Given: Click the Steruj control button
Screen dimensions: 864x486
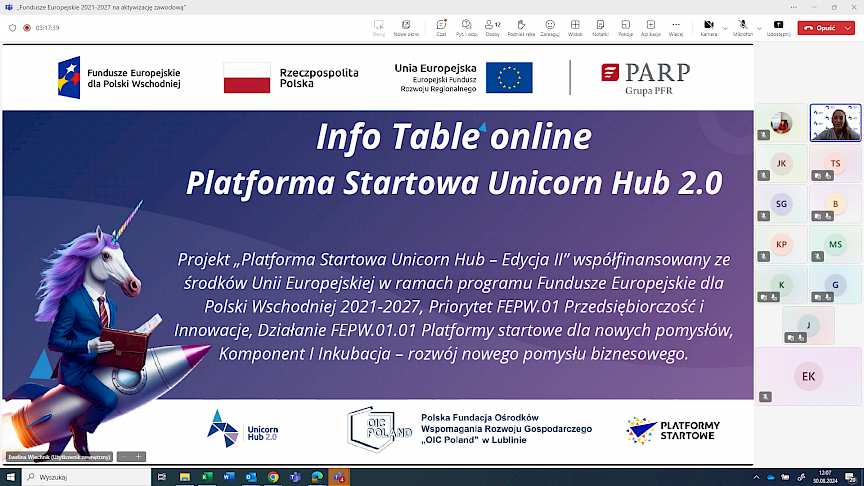Looking at the screenshot, I should click(x=379, y=28).
